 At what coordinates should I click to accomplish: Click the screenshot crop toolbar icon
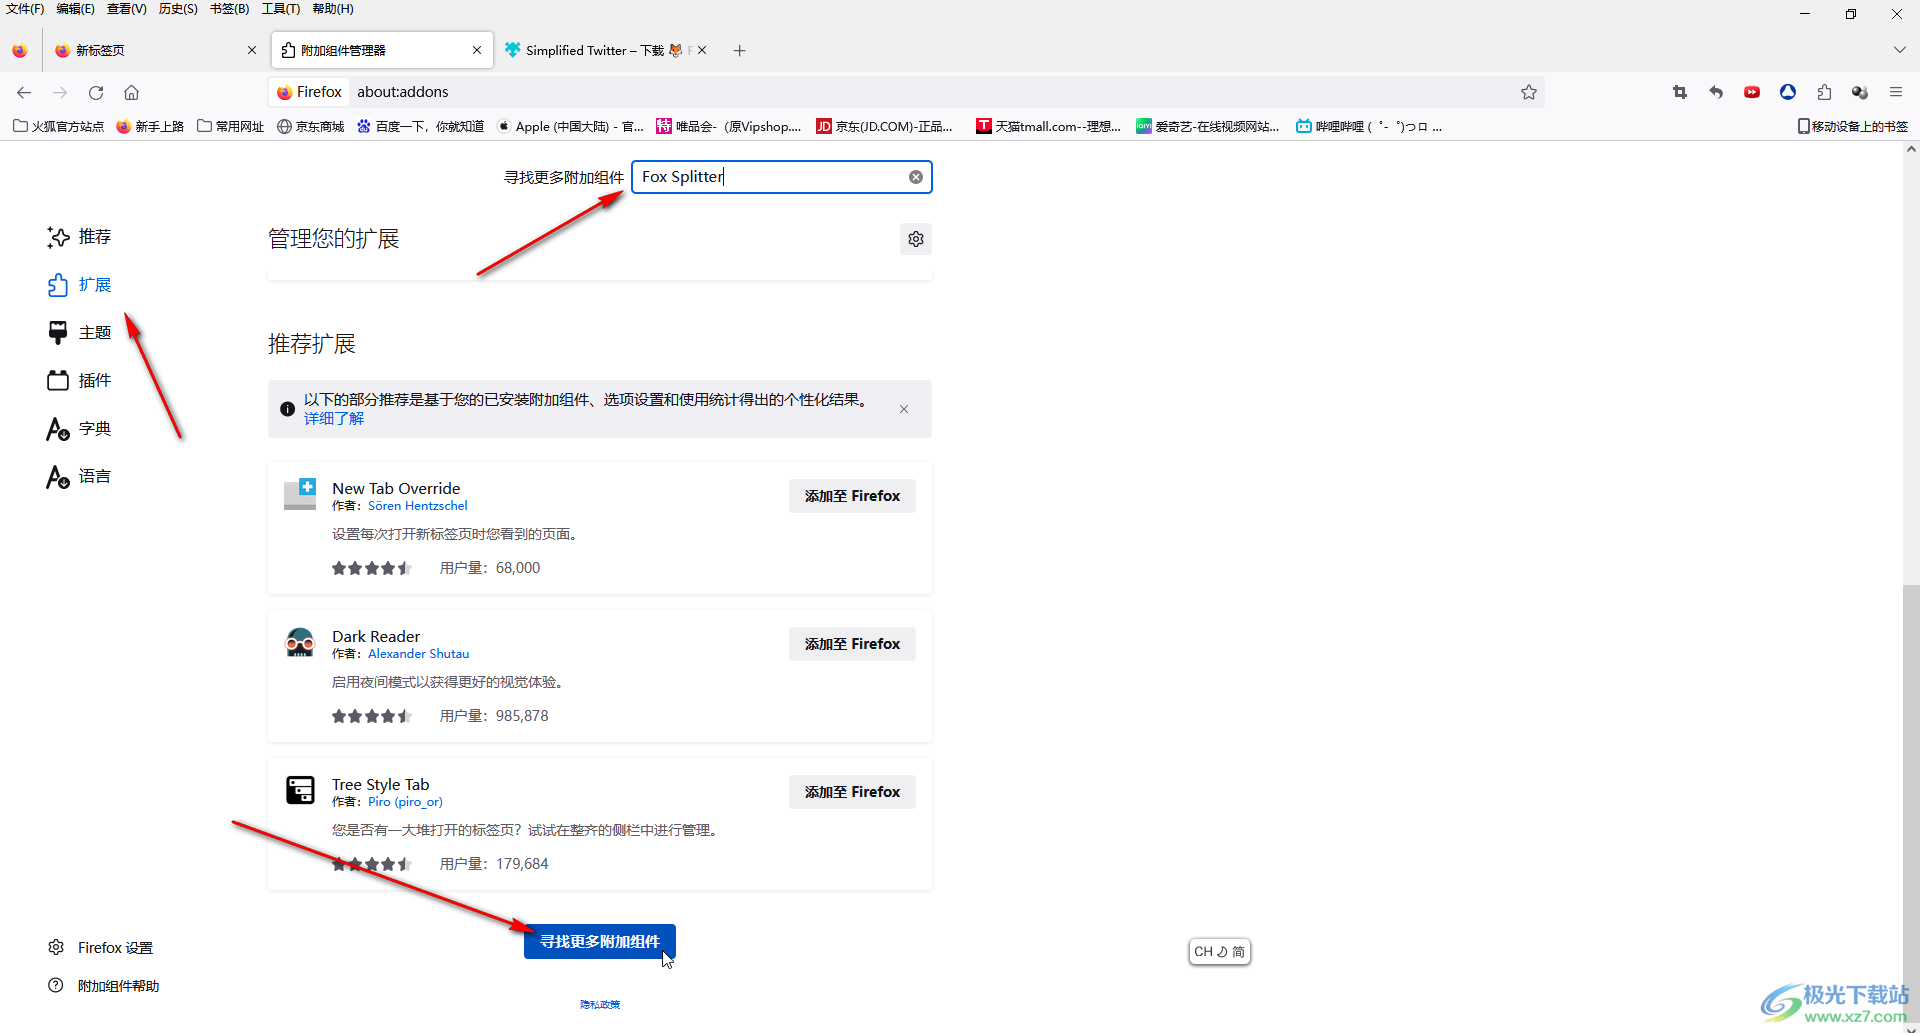pos(1680,92)
